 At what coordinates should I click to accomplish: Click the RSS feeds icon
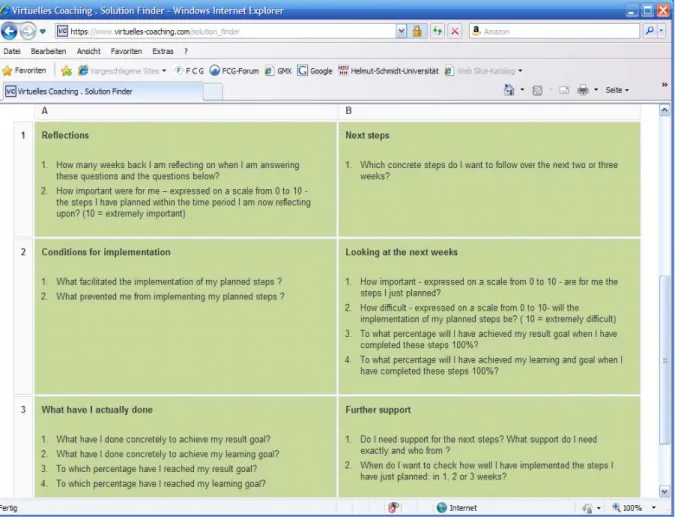coord(537,90)
